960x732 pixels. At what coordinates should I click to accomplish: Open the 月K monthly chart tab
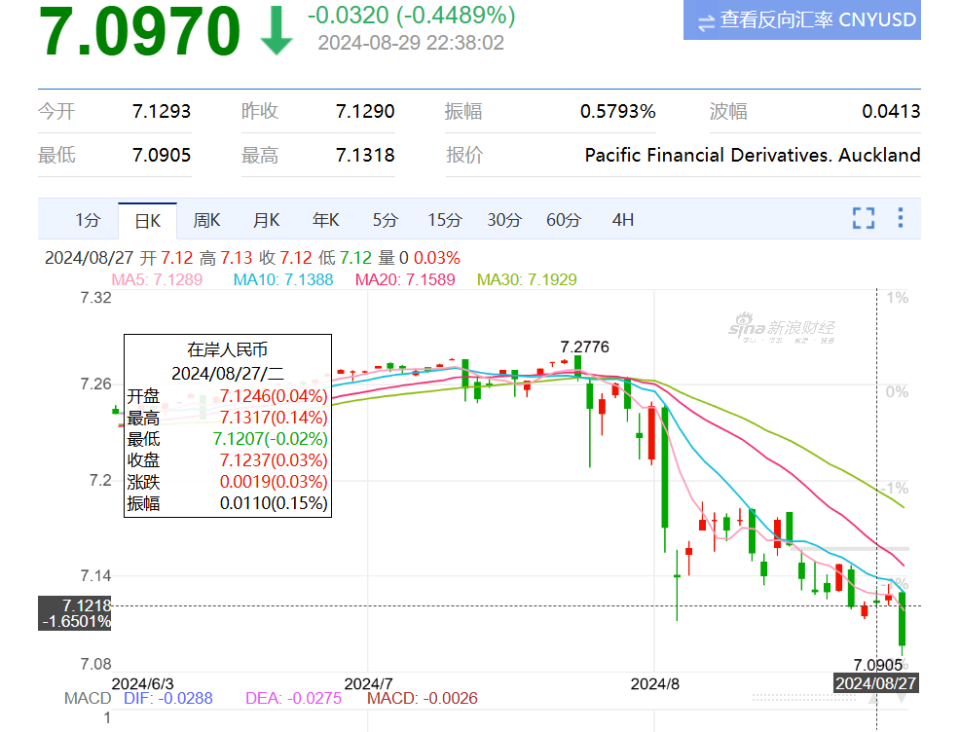[266, 220]
